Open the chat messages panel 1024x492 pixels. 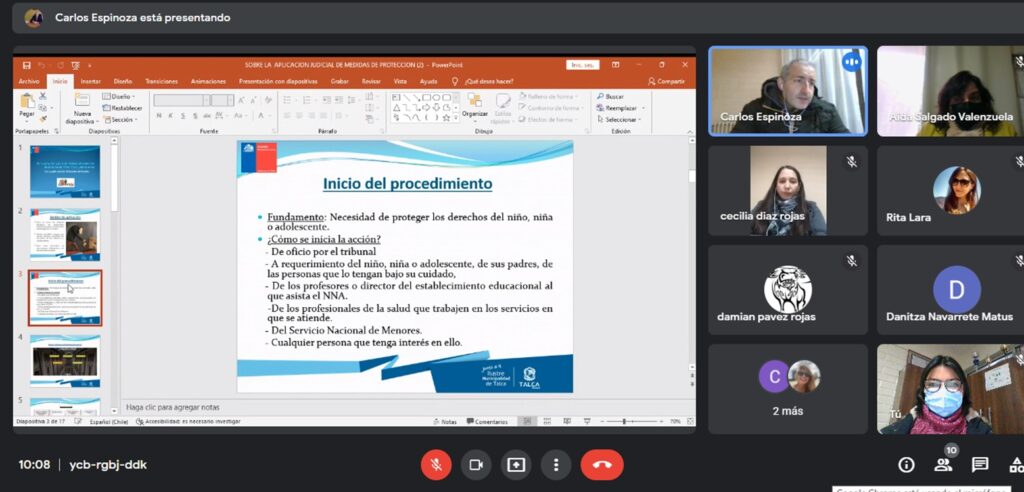(980, 465)
